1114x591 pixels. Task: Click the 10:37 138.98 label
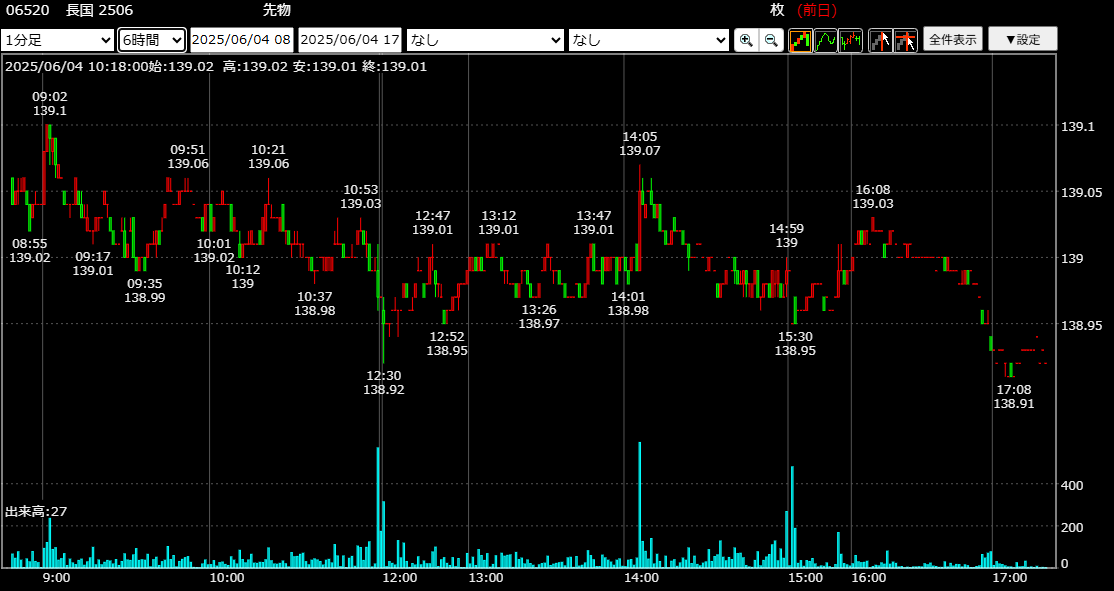click(315, 303)
